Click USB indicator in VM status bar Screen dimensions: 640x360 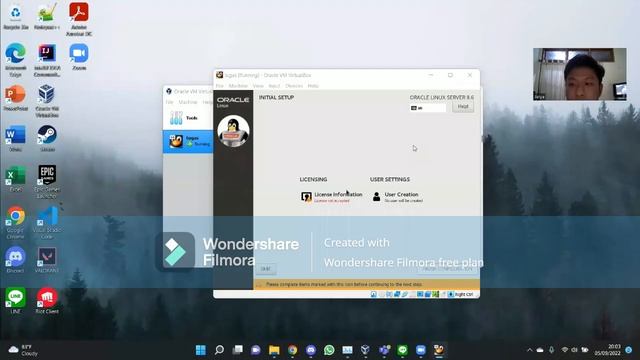(x=404, y=294)
